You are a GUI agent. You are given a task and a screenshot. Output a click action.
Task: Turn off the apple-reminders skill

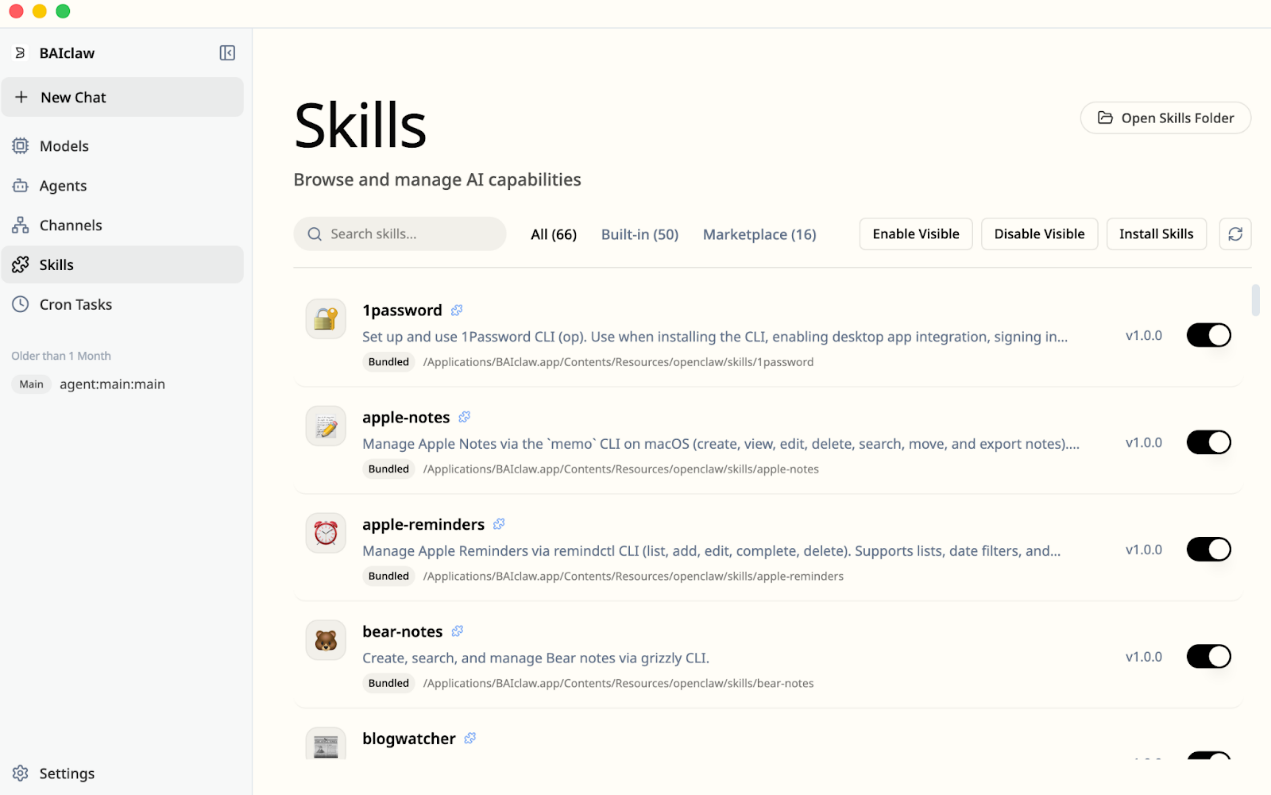[1208, 549]
